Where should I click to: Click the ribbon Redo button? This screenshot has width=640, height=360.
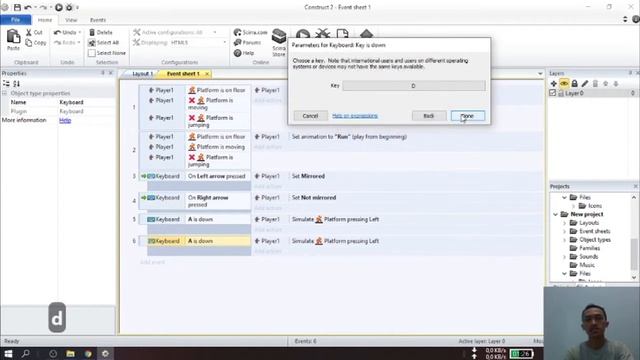[65, 42]
